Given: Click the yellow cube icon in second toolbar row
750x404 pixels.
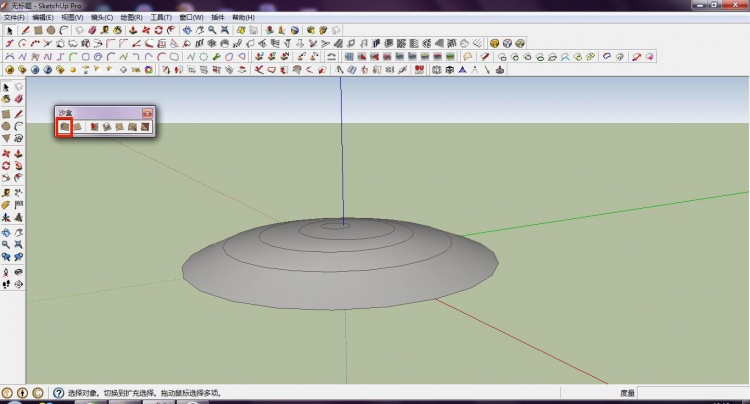Looking at the screenshot, I should point(495,44).
